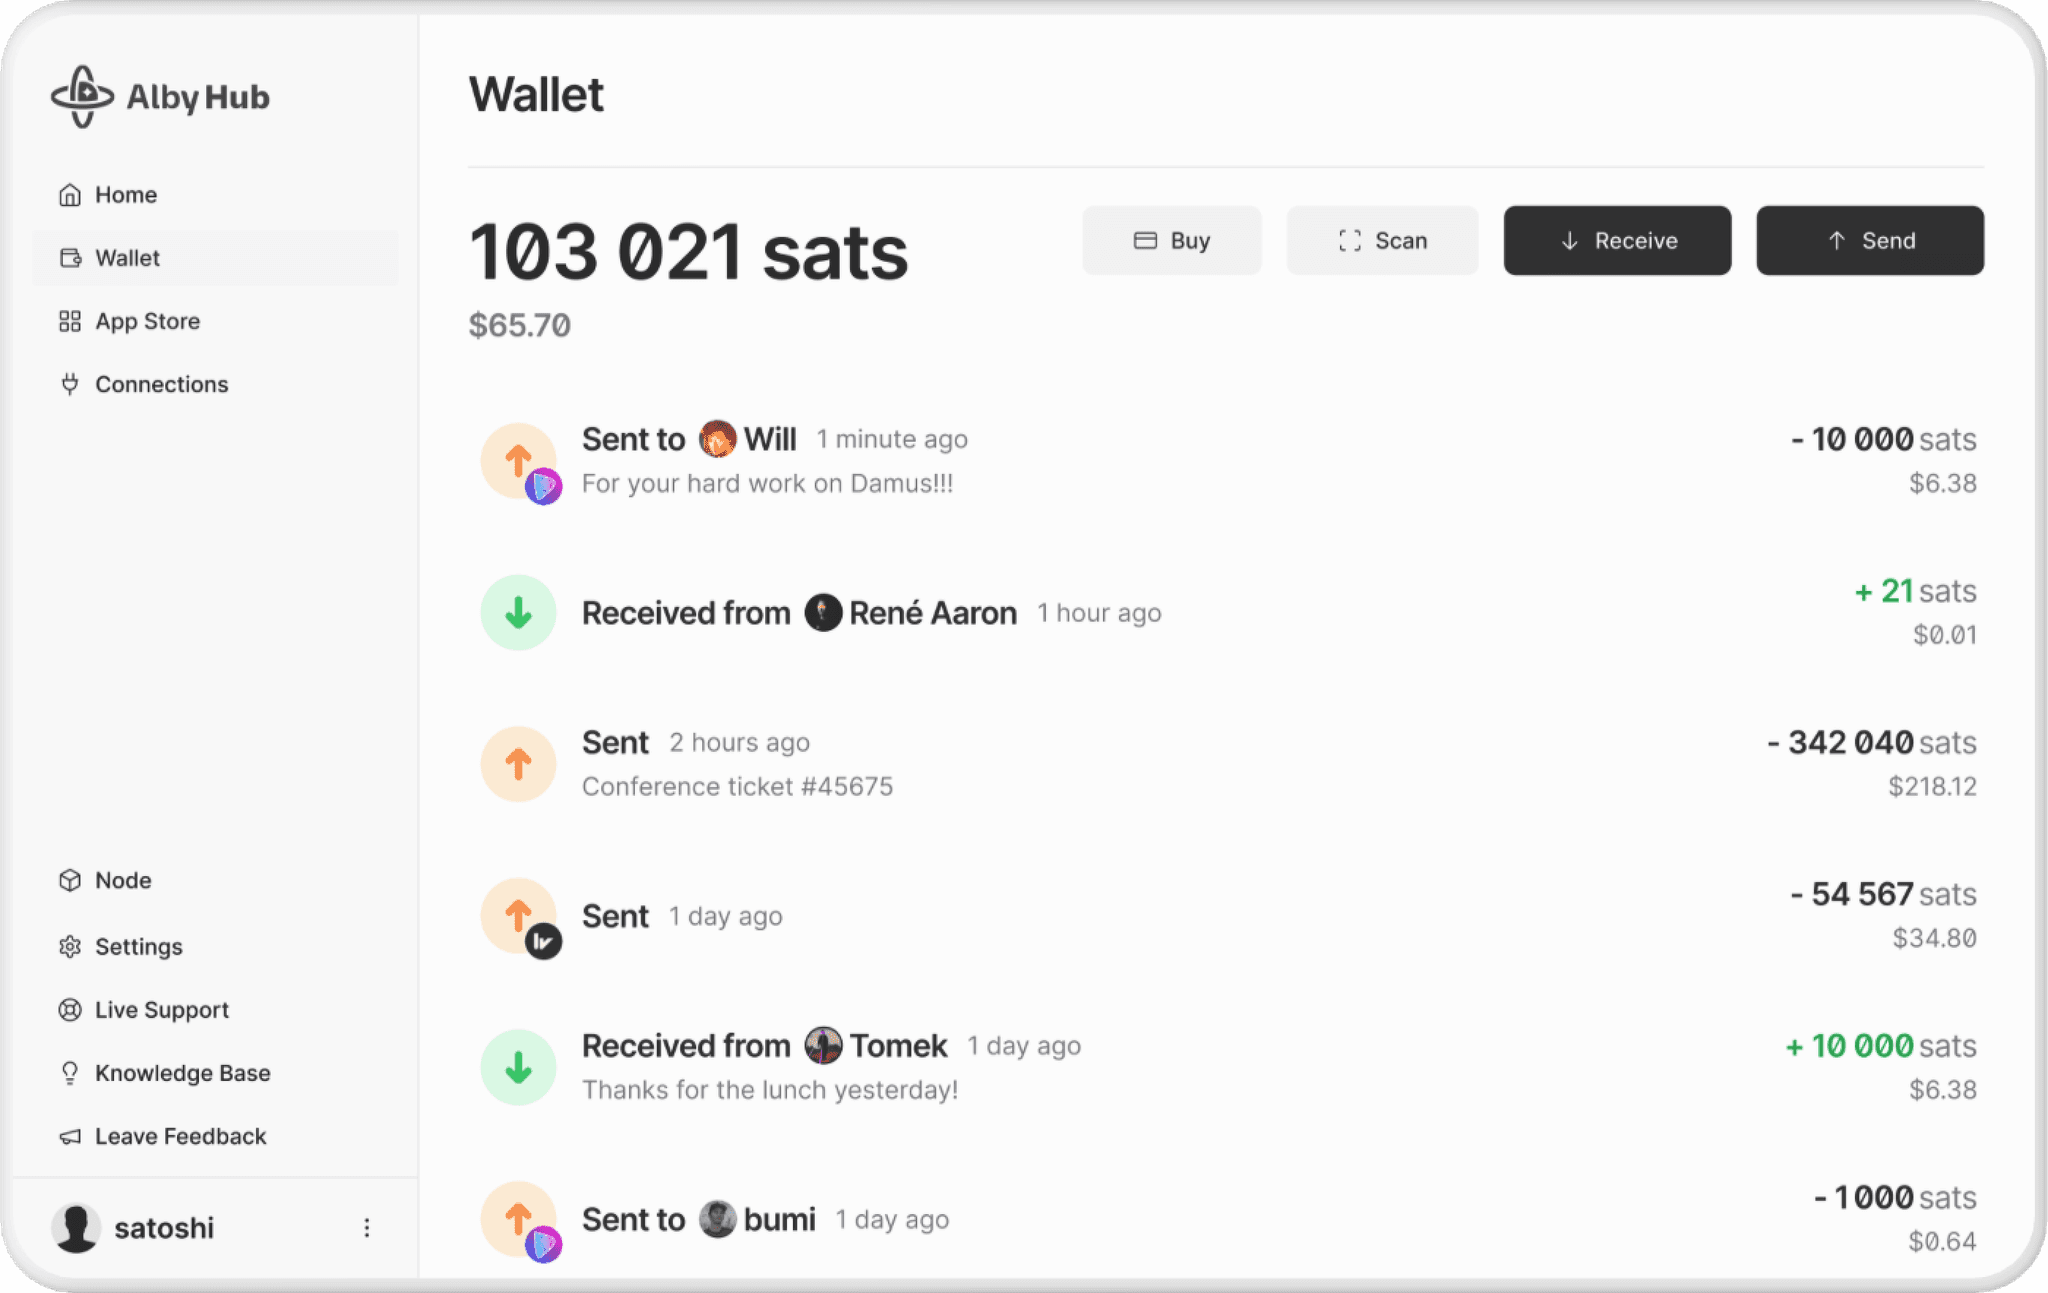Open Settings with the gear icon
Image resolution: width=2048 pixels, height=1293 pixels.
coord(70,946)
